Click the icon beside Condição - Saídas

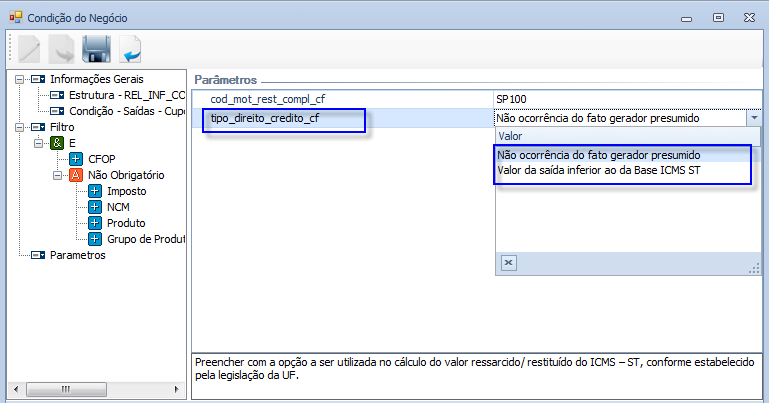click(57, 111)
